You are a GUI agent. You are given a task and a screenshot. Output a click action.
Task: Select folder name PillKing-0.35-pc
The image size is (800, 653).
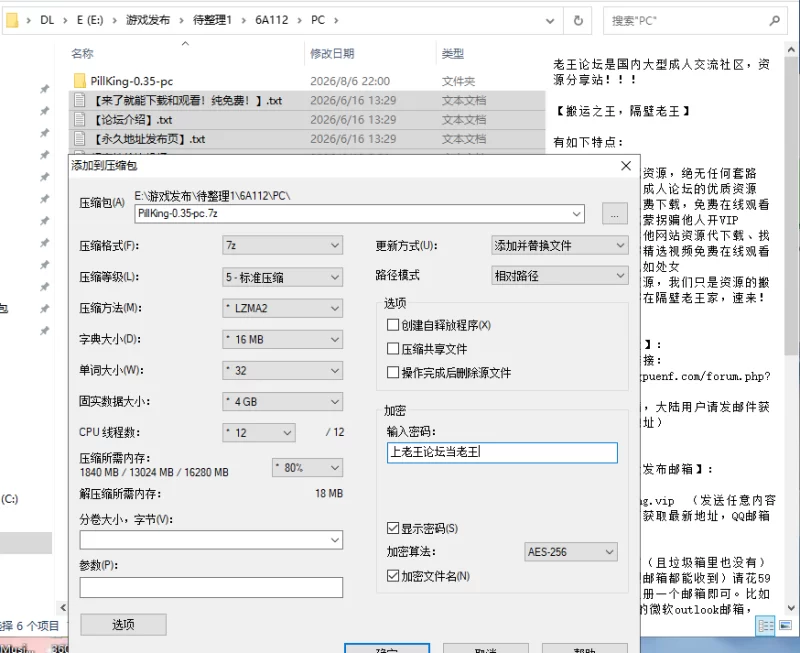coord(132,81)
